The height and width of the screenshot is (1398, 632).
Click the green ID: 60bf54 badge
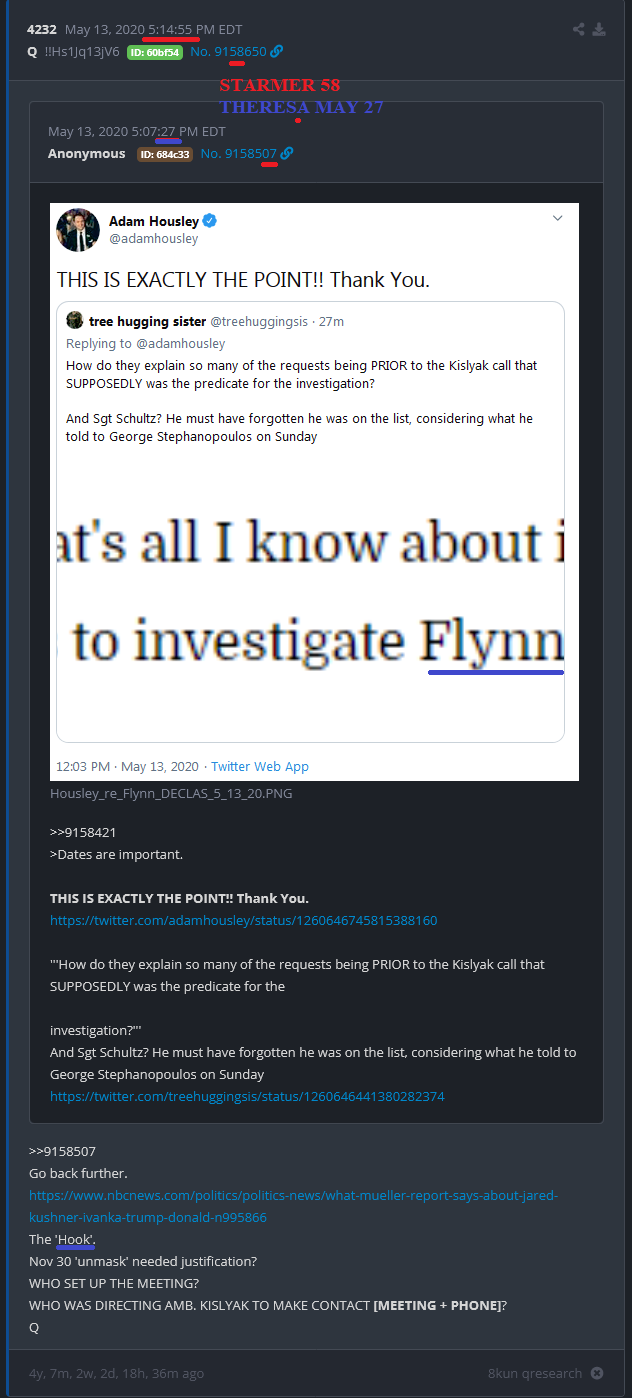point(155,52)
